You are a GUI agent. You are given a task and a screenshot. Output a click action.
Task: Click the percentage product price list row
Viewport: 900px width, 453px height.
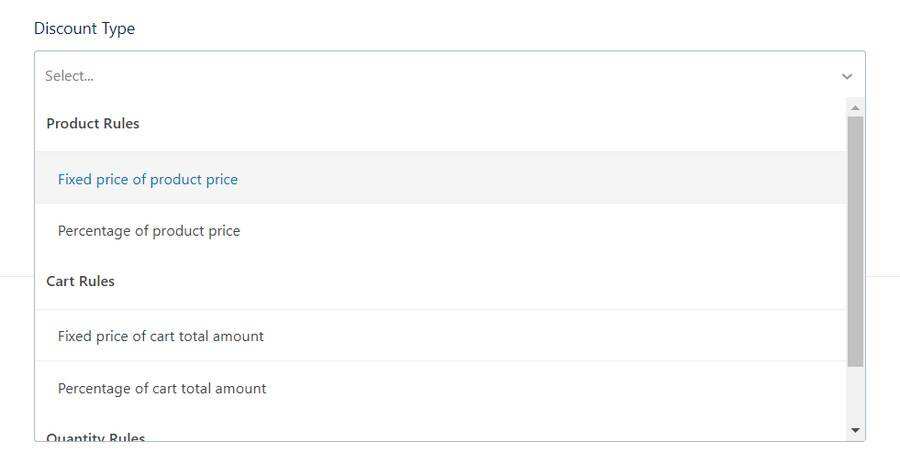440,231
